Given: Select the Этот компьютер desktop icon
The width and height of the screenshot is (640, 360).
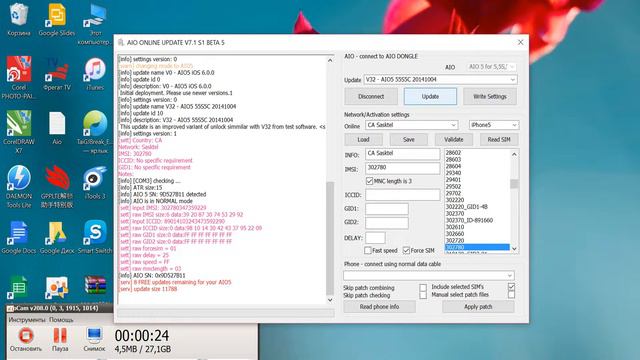Looking at the screenshot, I should (95, 24).
